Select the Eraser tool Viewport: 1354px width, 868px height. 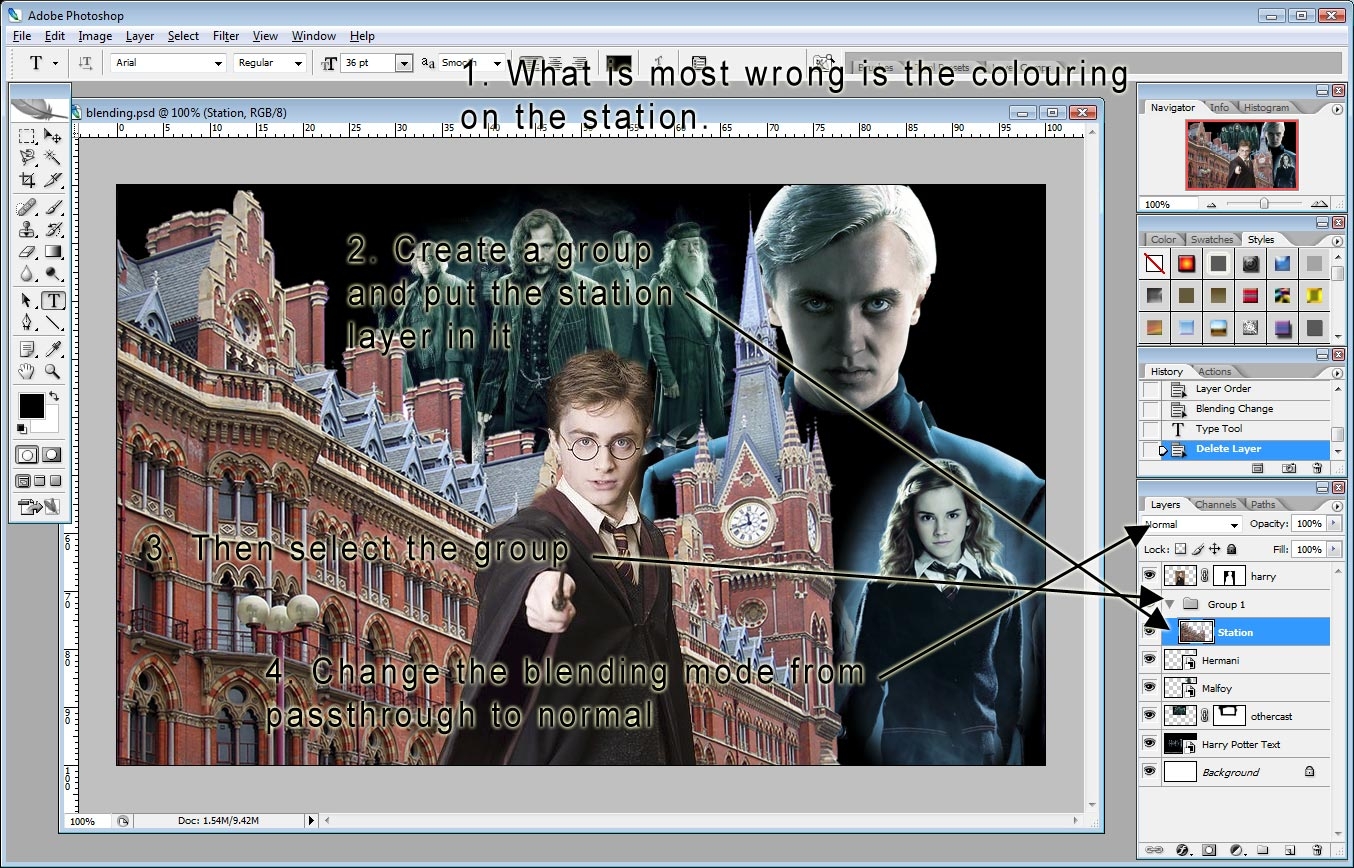pyautogui.click(x=26, y=251)
